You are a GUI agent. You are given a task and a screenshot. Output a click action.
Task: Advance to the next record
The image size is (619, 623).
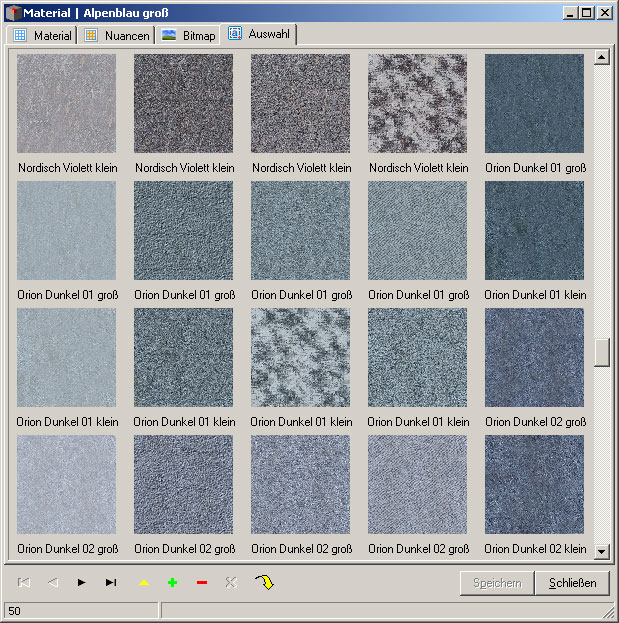tap(81, 582)
